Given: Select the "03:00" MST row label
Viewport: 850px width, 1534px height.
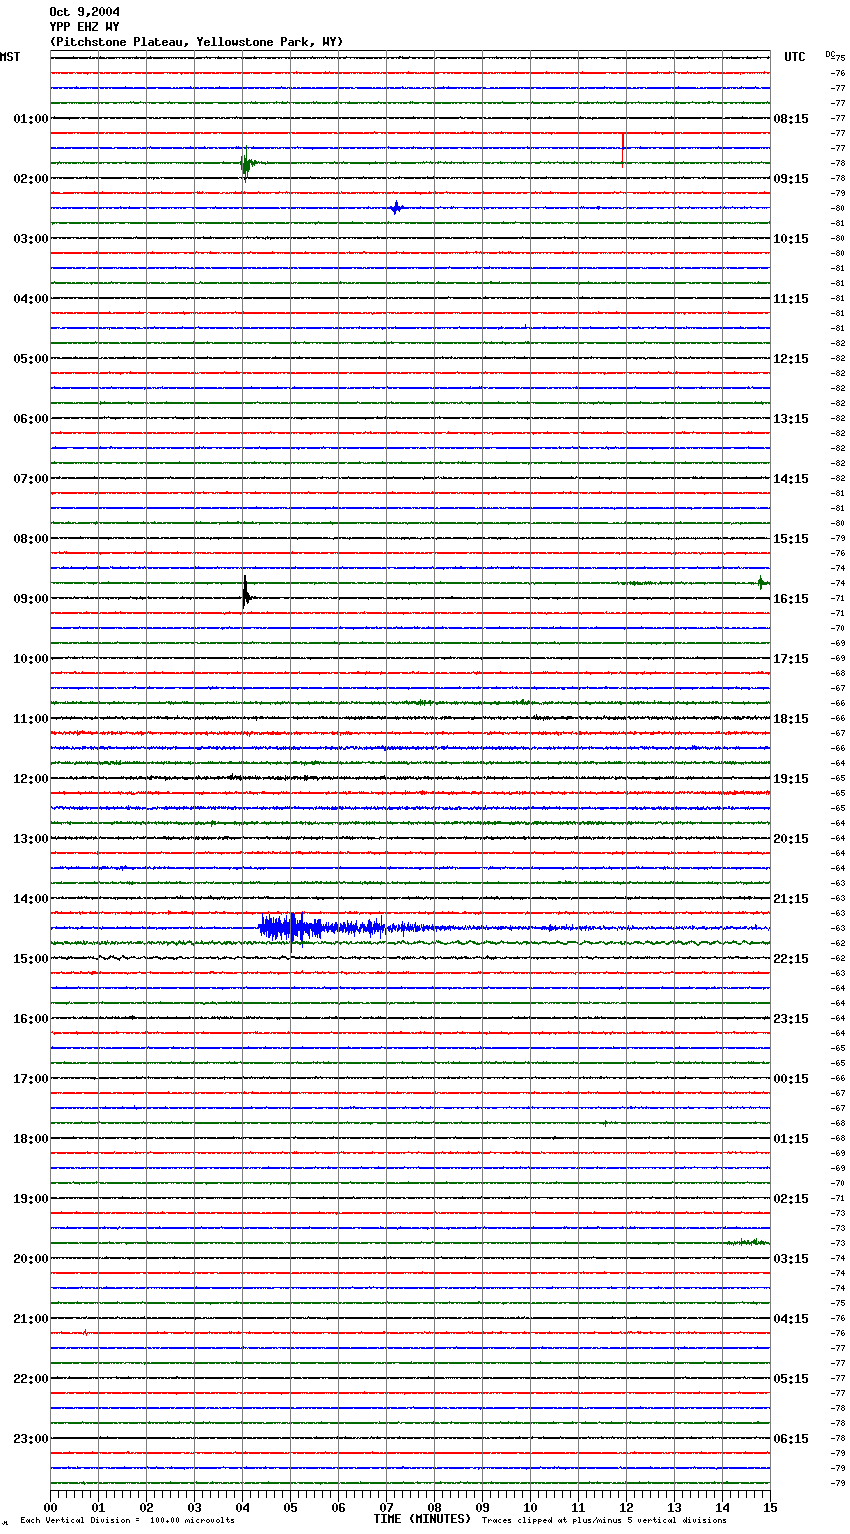Looking at the screenshot, I should coord(31,239).
